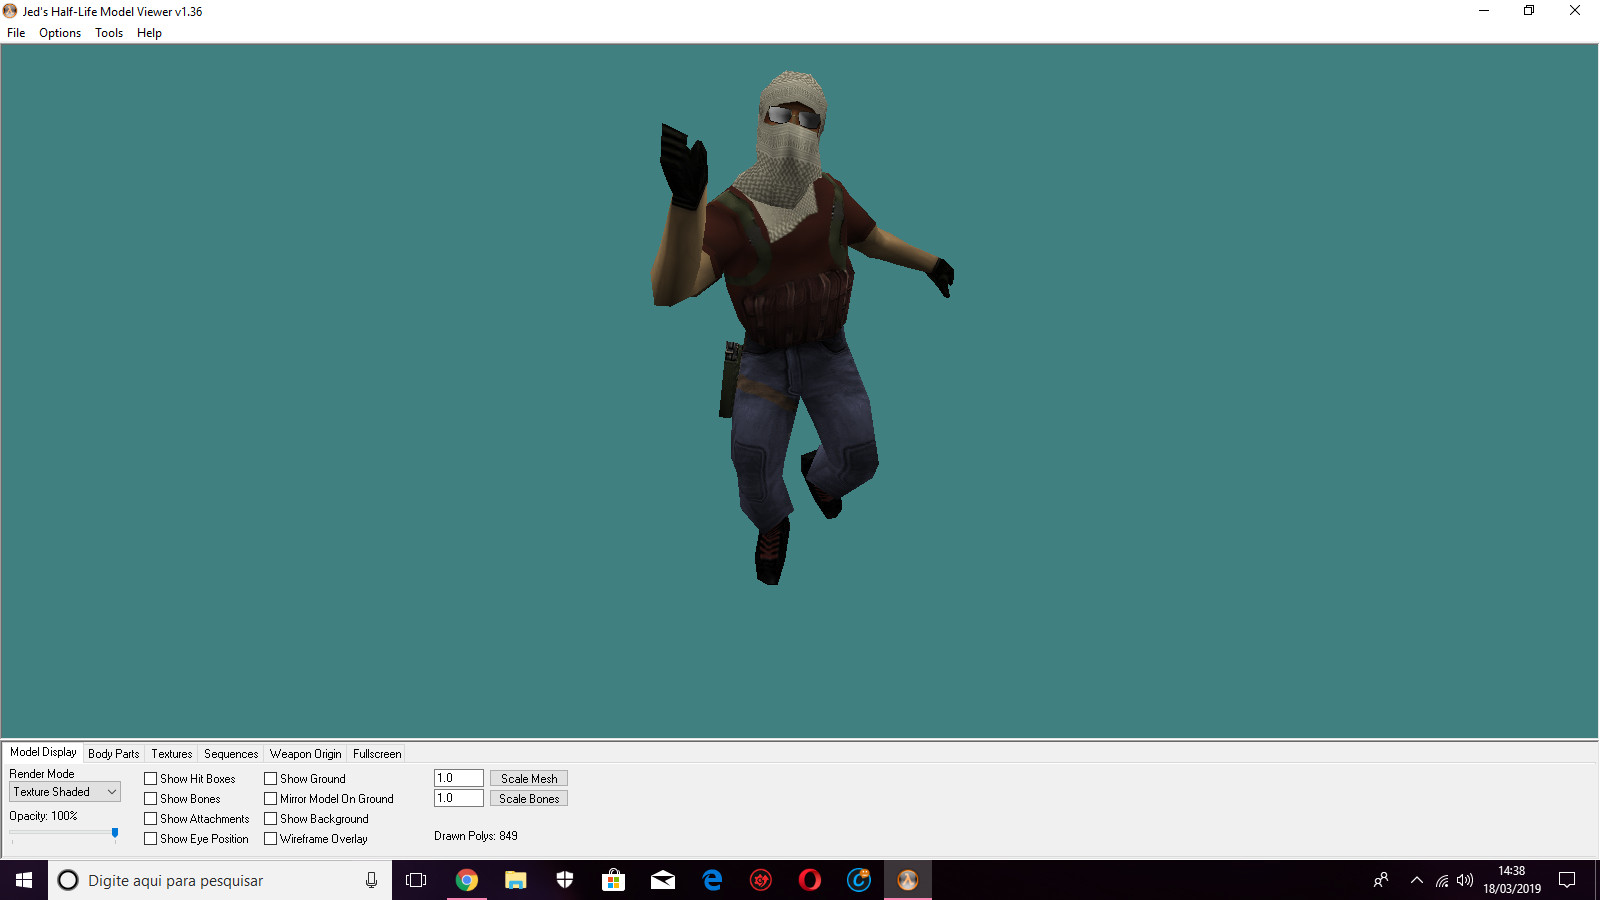Open Google Chrome from the taskbar
This screenshot has width=1600, height=900.
466,880
